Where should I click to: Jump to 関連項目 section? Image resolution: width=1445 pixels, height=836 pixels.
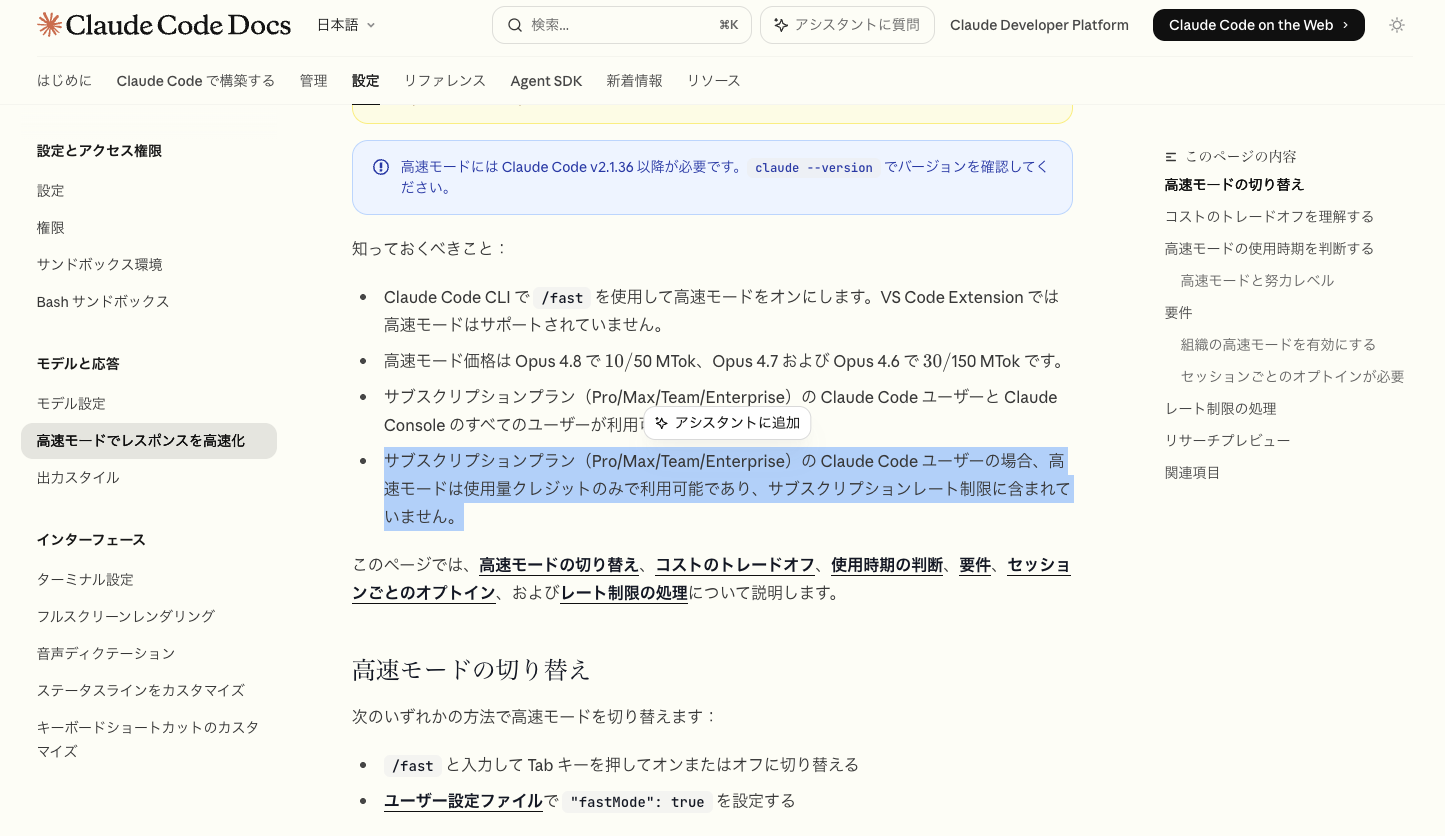[x=1192, y=473]
